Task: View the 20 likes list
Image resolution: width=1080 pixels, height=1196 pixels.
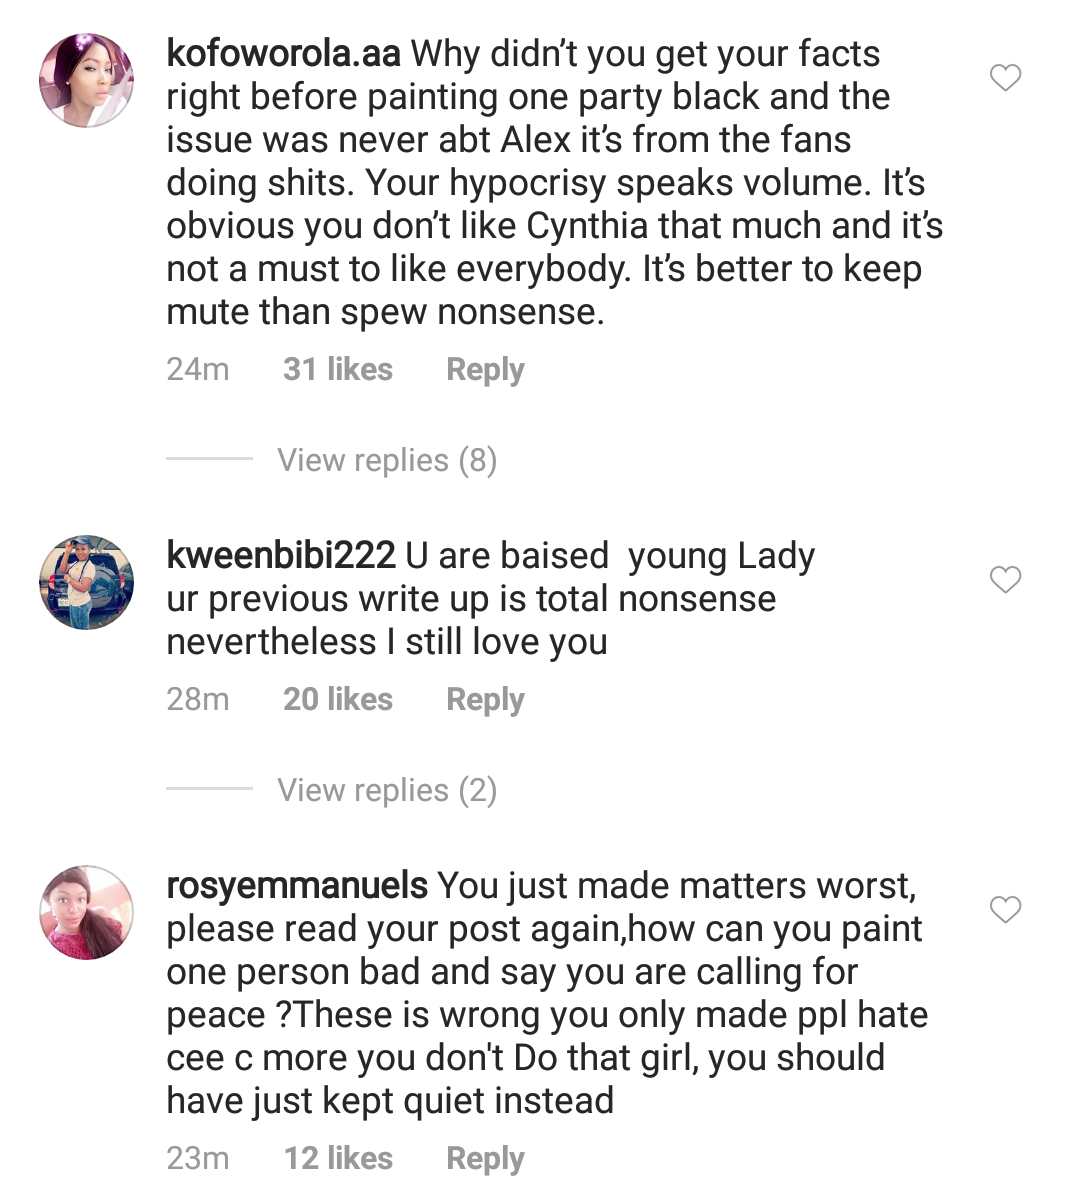Action: pyautogui.click(x=338, y=699)
